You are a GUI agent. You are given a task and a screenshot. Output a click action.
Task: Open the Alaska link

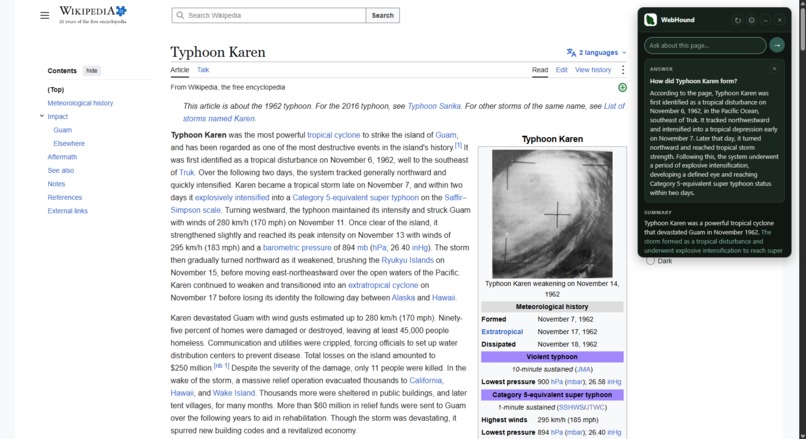(403, 298)
